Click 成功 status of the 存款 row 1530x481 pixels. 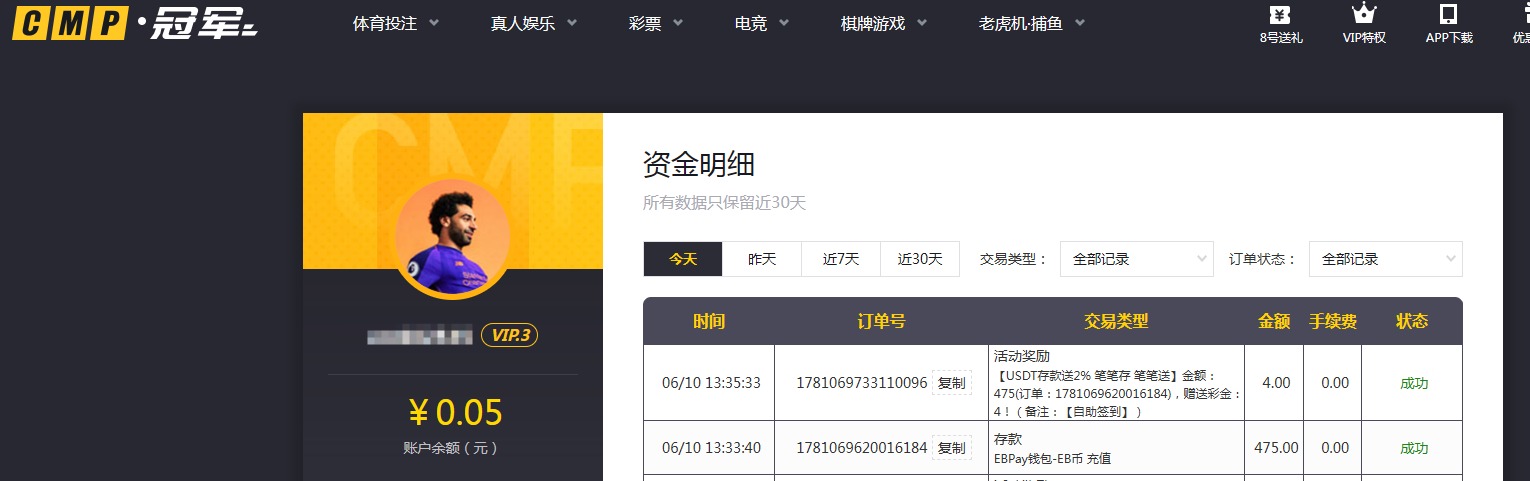1414,448
